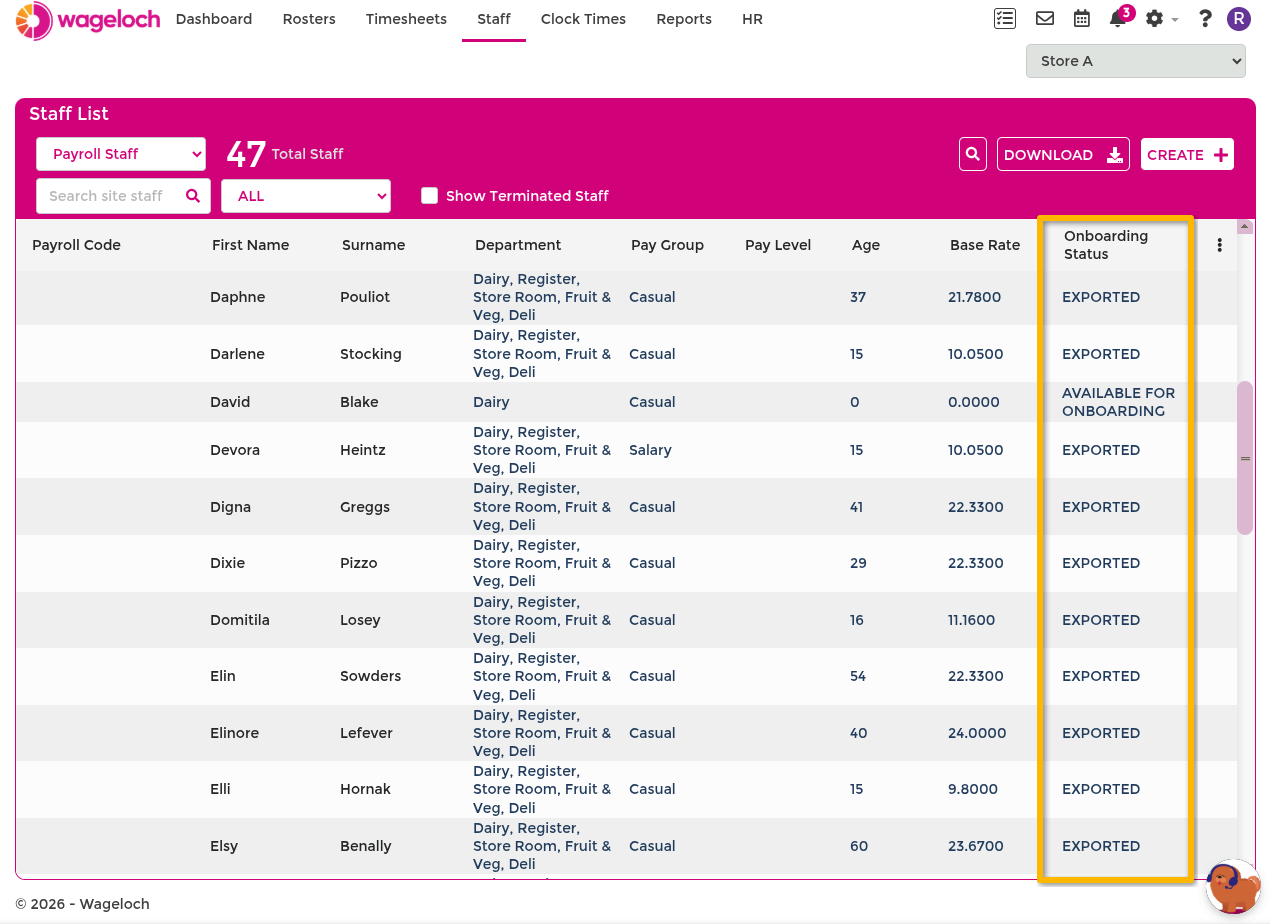Image resolution: width=1270 pixels, height=924 pixels.
Task: Click the 47 Total Staff count
Action: tap(285, 154)
